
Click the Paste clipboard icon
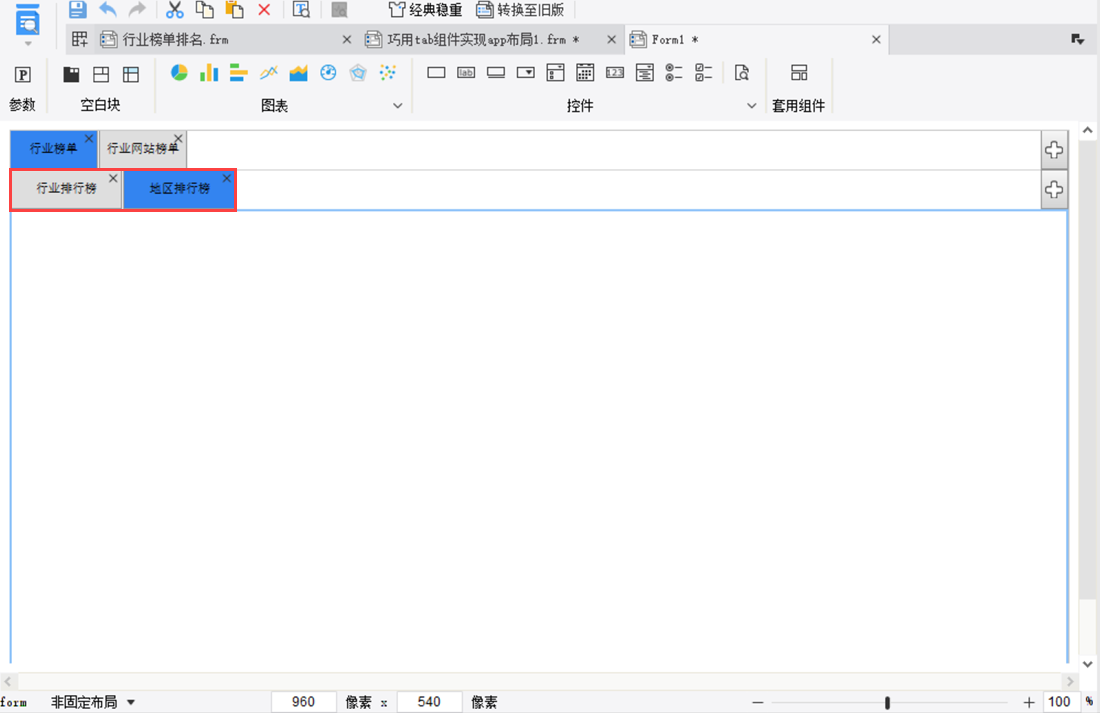coord(234,10)
